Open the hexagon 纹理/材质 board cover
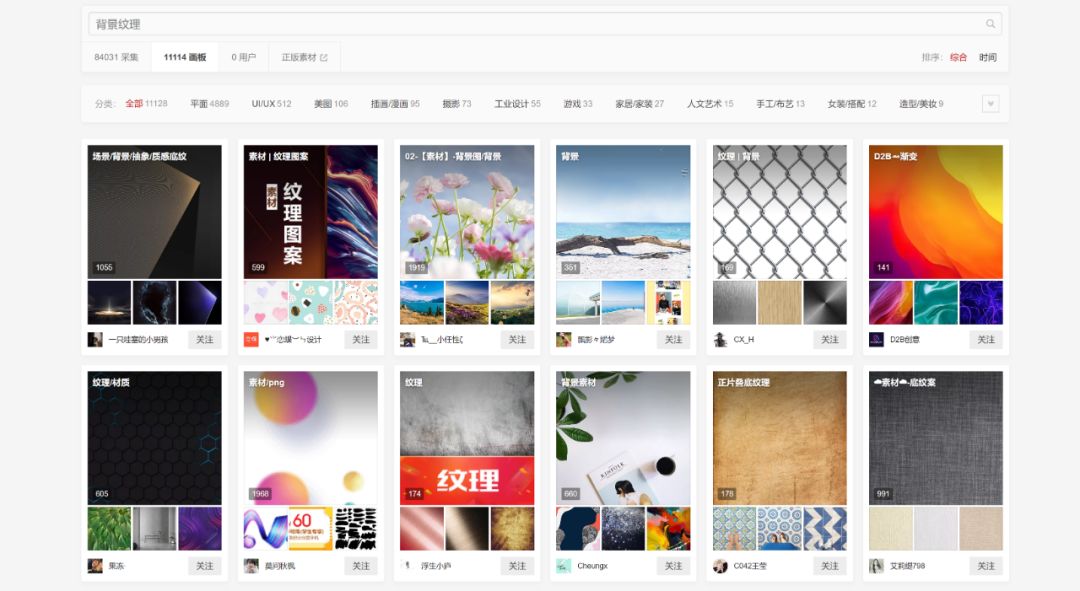1080x591 pixels. click(154, 438)
